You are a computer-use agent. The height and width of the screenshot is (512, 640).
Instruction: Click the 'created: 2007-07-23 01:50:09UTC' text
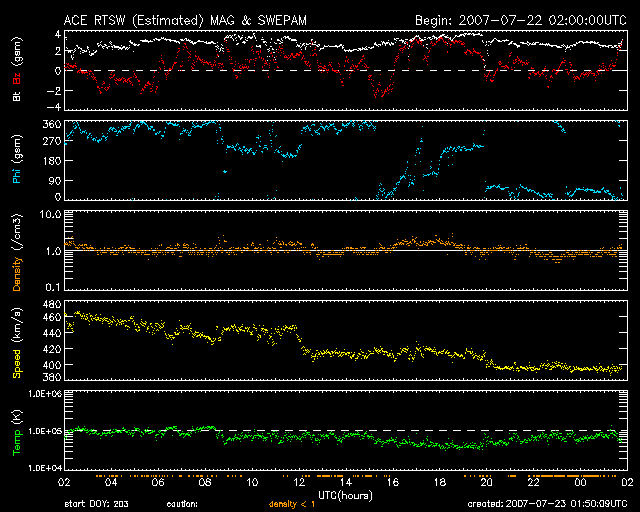pyautogui.click(x=547, y=504)
